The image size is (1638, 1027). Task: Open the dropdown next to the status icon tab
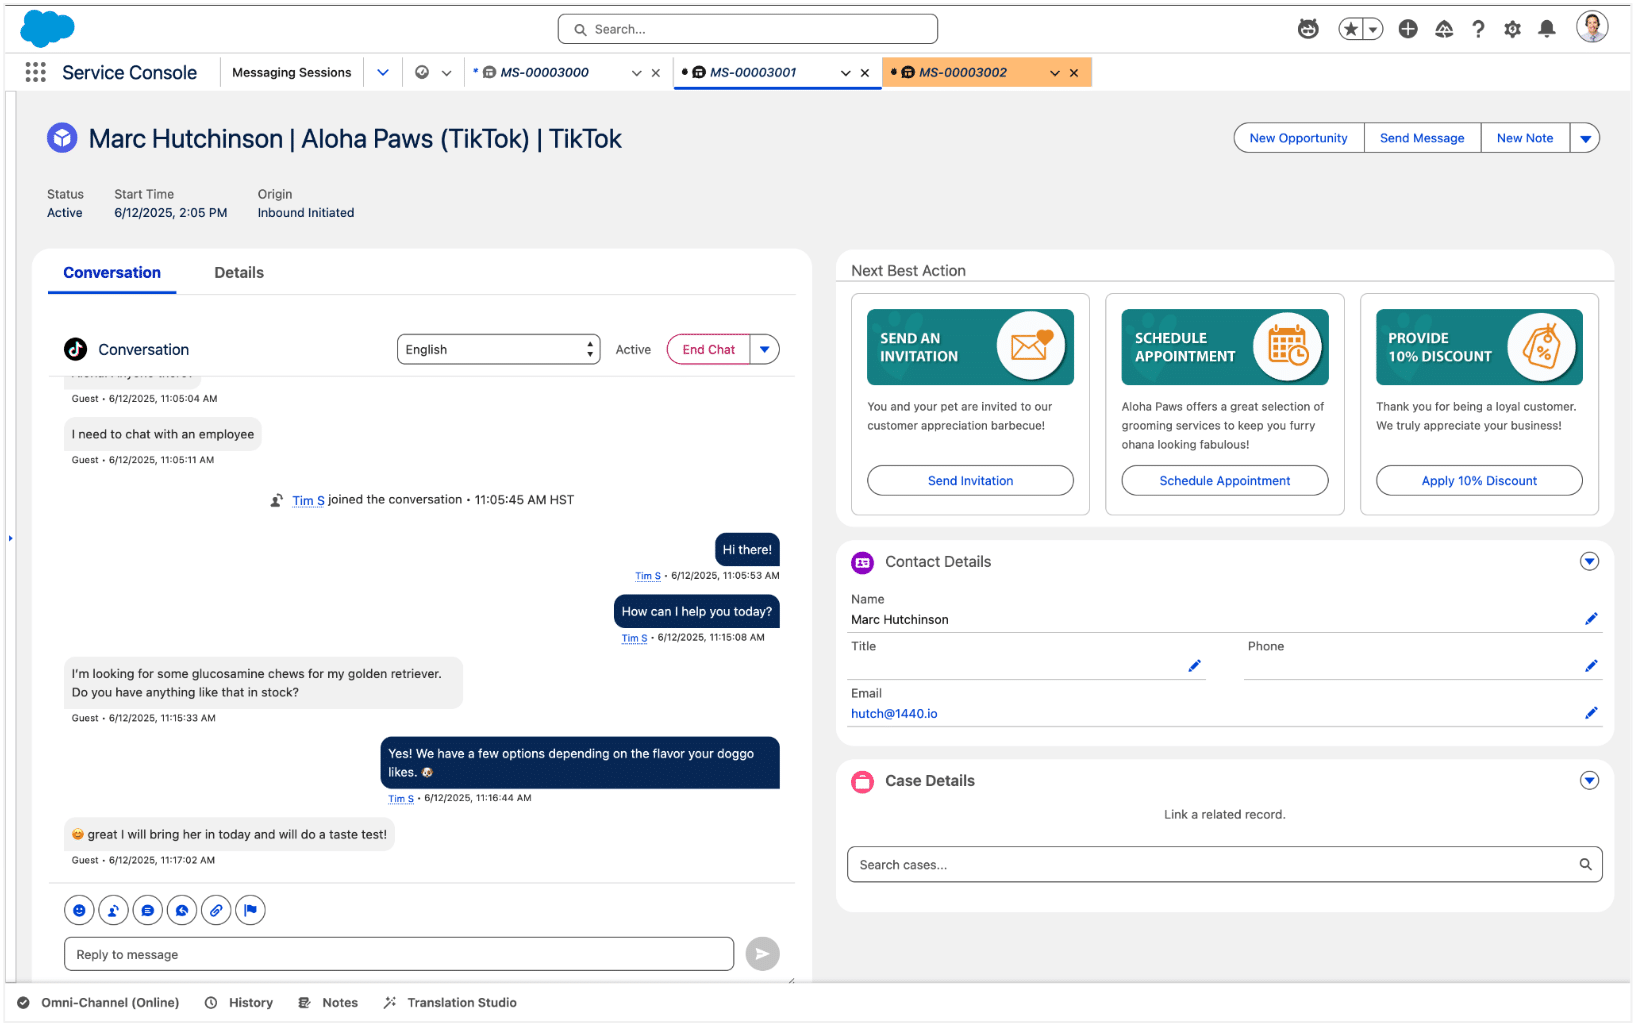click(x=446, y=73)
